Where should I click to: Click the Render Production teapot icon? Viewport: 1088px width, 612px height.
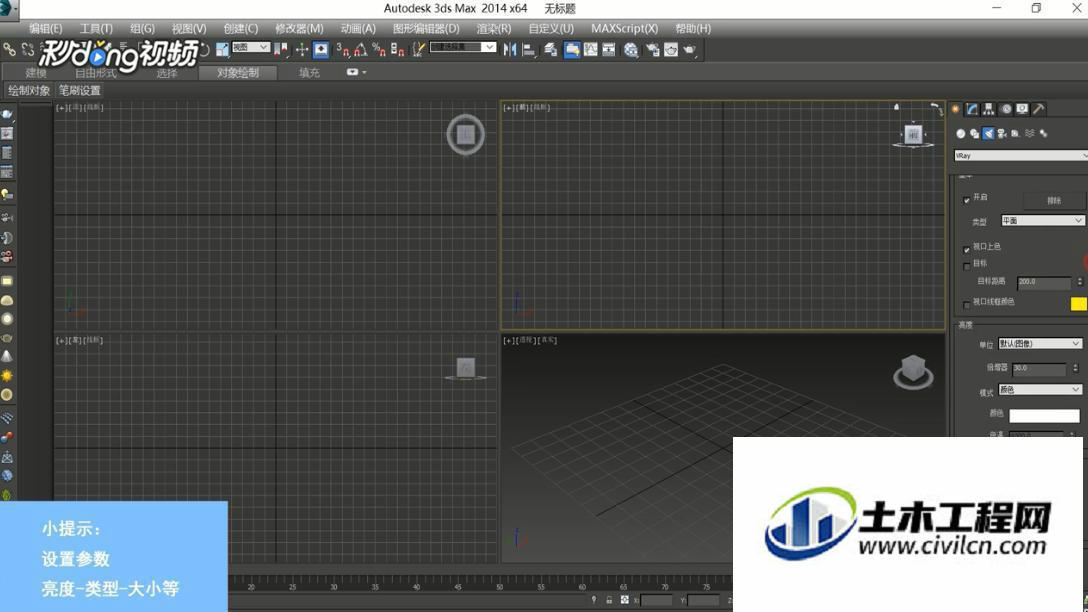[689, 49]
